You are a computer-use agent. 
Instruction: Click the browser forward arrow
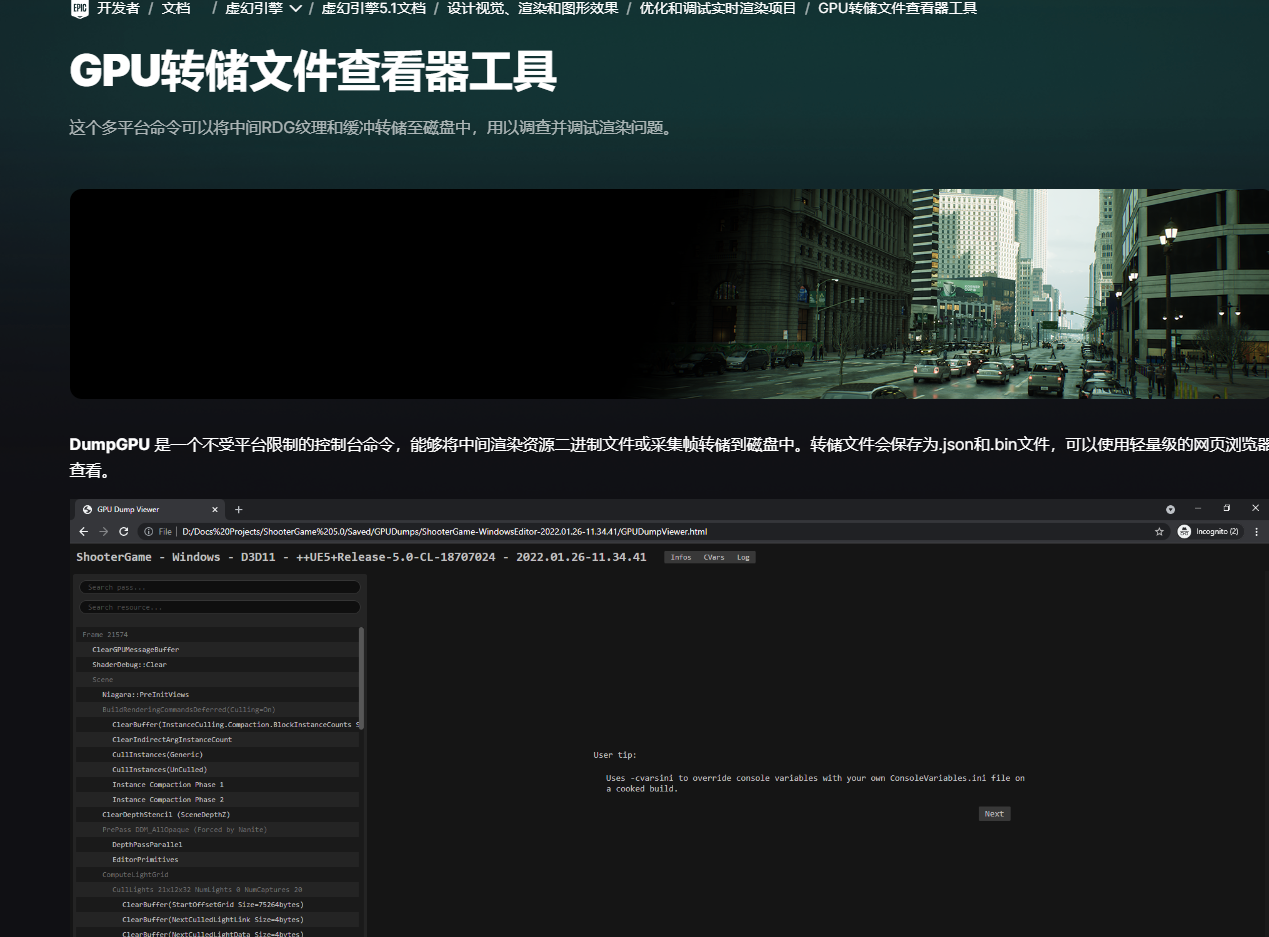(104, 531)
